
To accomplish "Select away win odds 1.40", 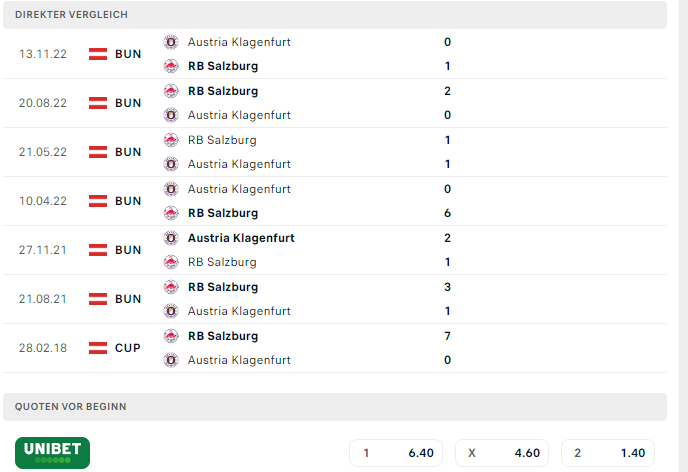I will (608, 453).
